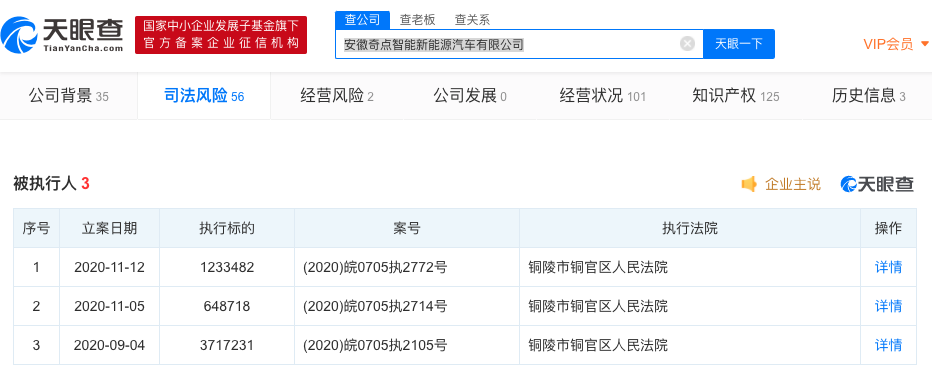
Task: Click the 执行法院 column header
Action: pos(689,228)
